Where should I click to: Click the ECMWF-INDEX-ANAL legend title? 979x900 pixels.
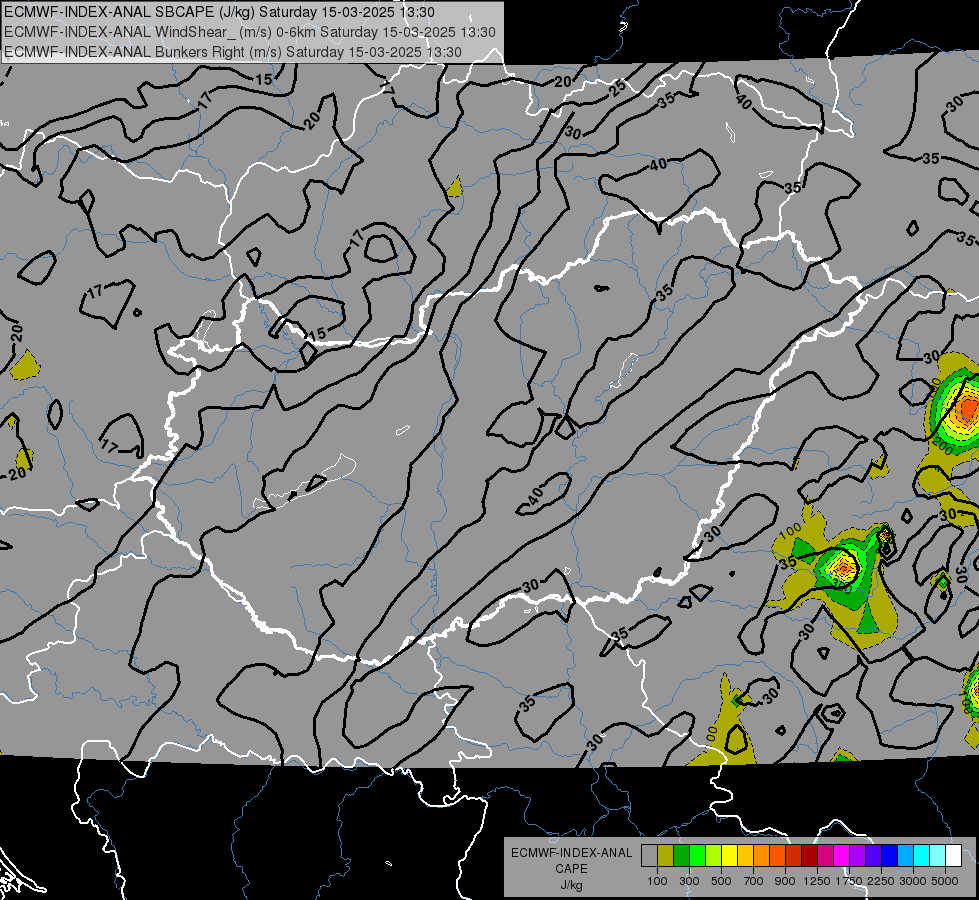click(572, 853)
